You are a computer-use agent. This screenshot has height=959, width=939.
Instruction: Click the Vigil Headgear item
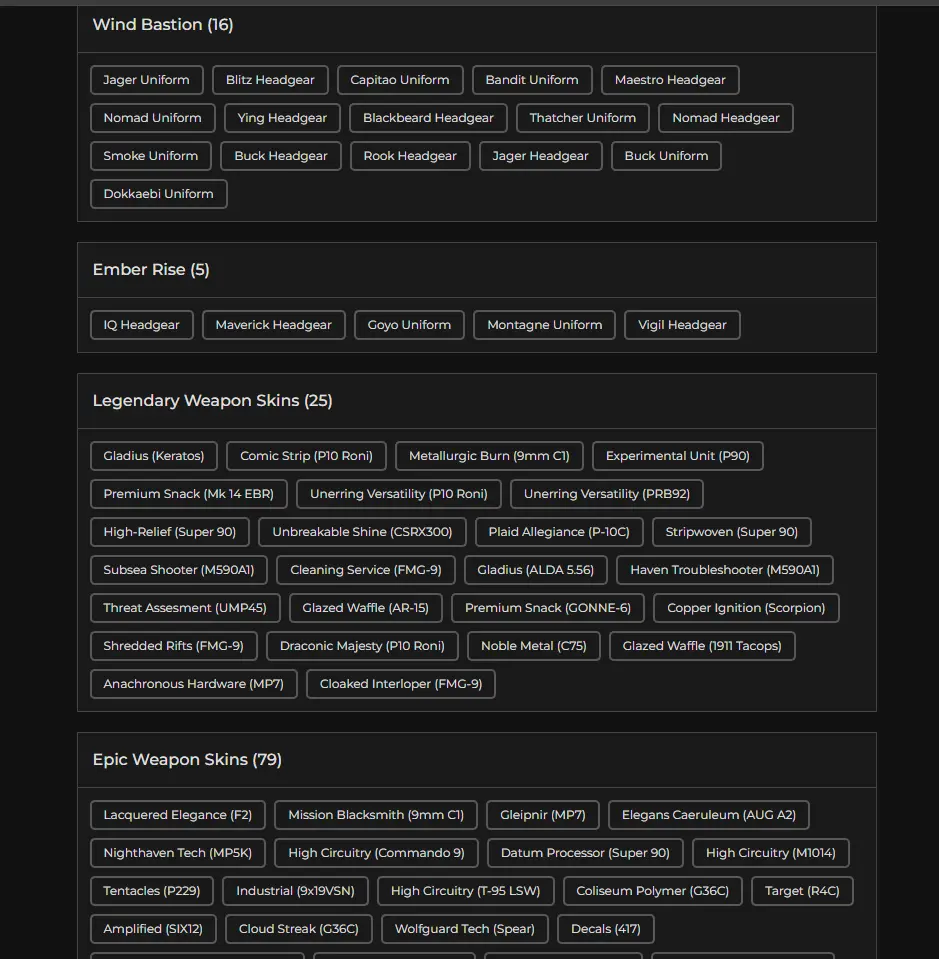pos(682,325)
